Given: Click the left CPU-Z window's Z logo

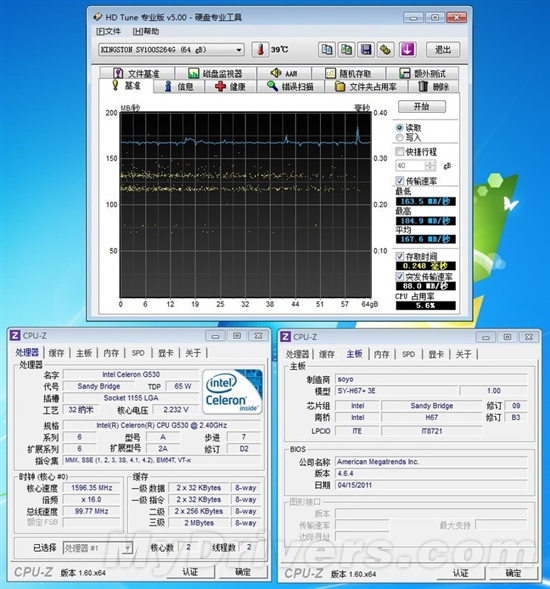Looking at the screenshot, I should 15,335.
